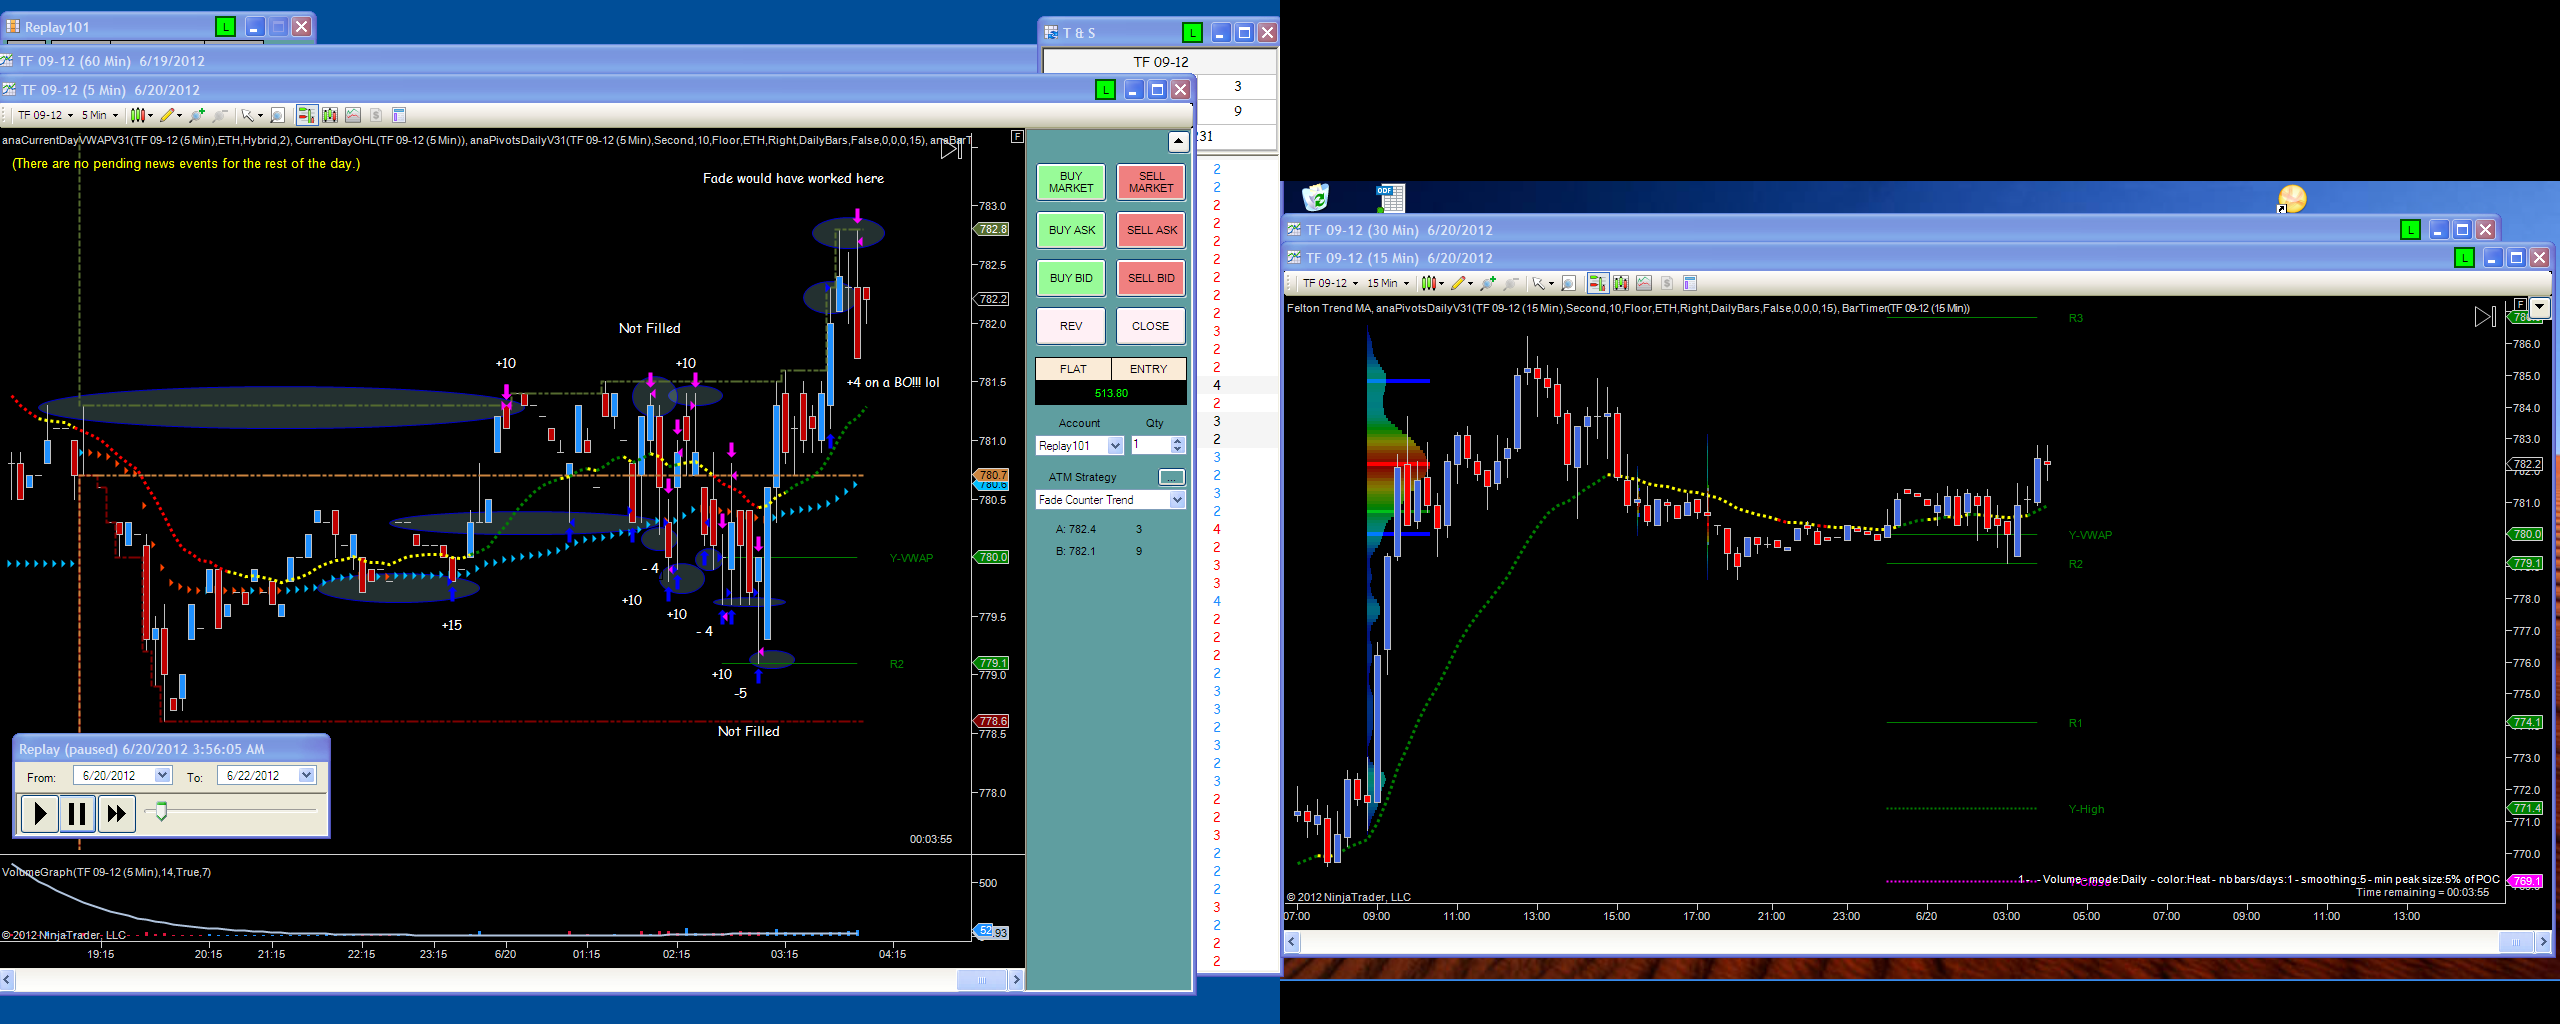Toggle green L link button on 5 Min chart
Image resolution: width=2560 pixels, height=1024 pixels.
click(1105, 90)
